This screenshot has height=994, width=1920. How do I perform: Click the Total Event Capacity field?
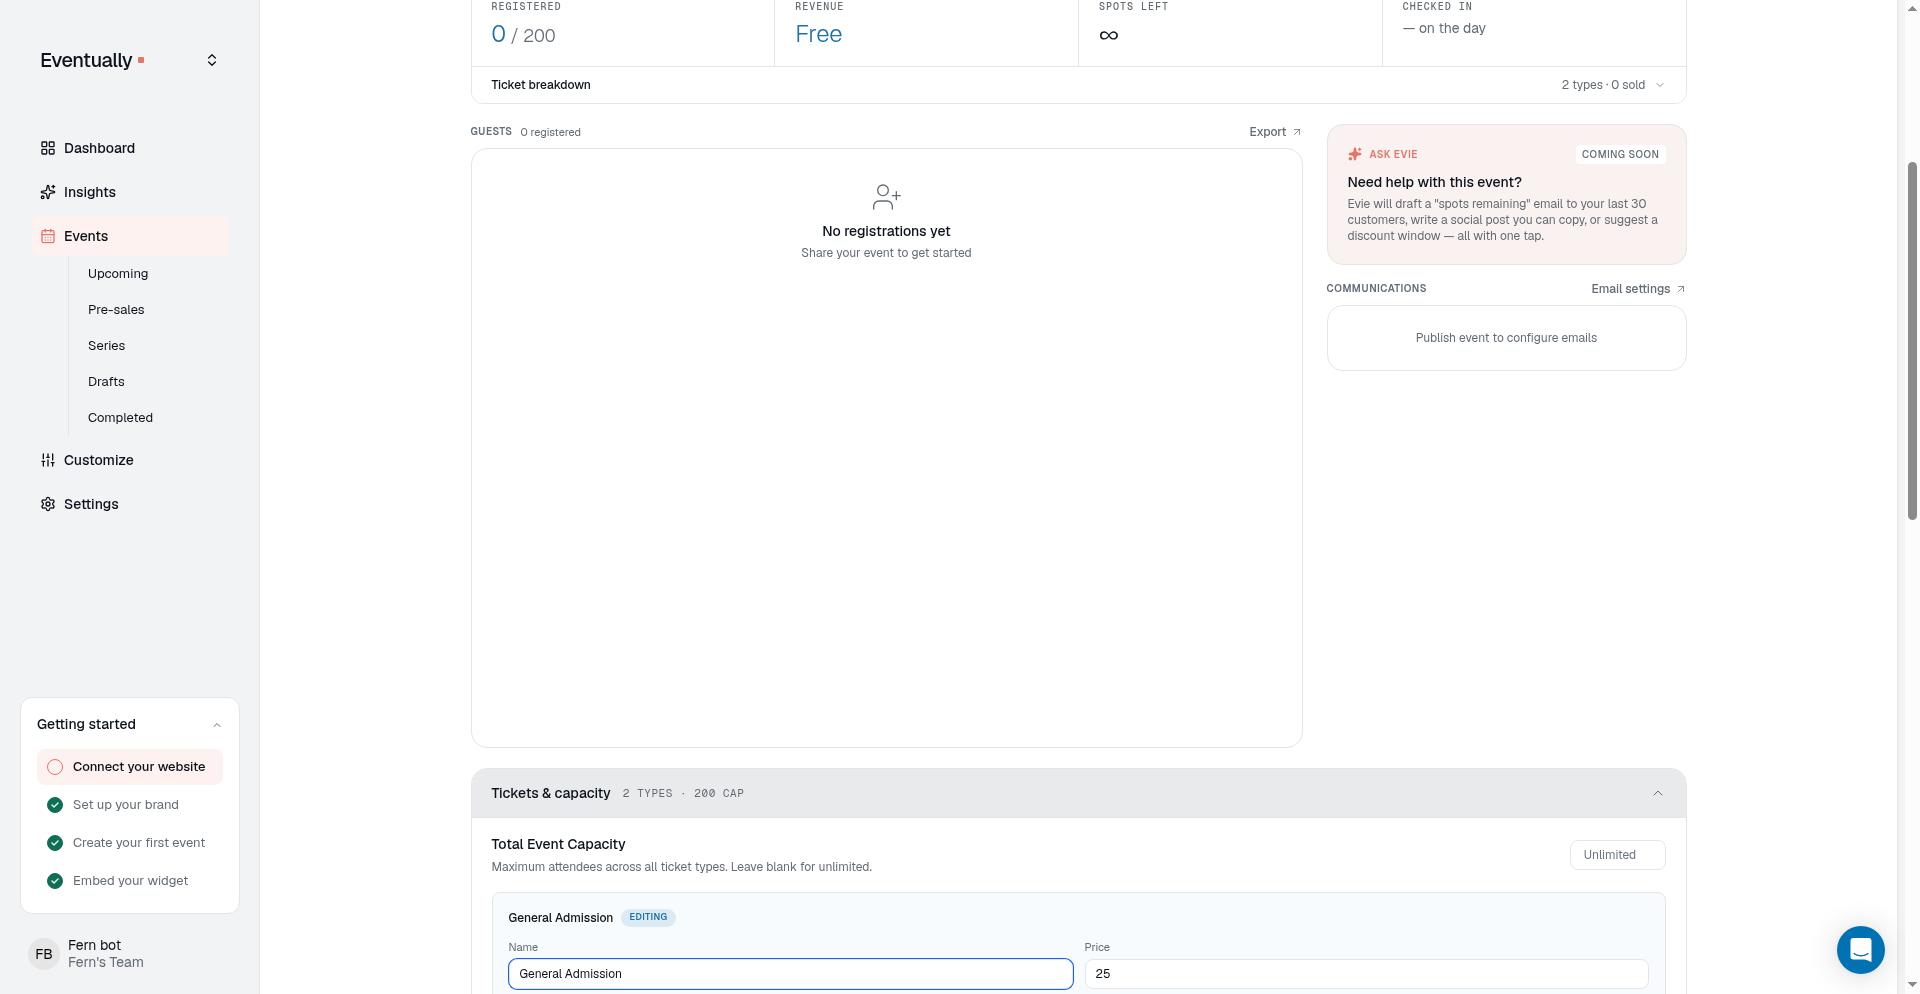pos(1617,855)
